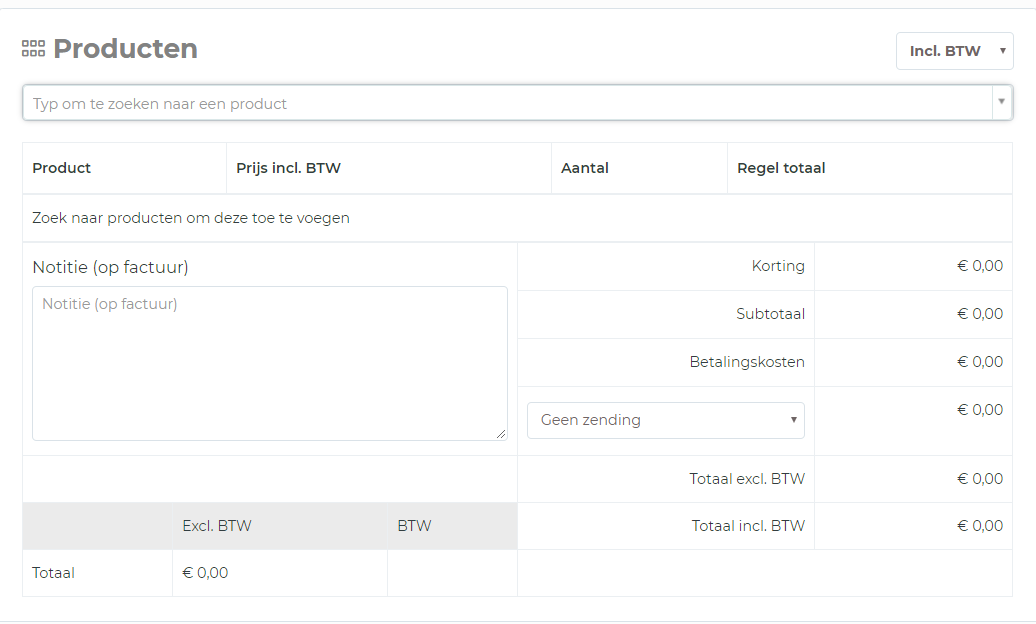This screenshot has width=1036, height=624.
Task: Click the Korting row label
Action: (778, 266)
